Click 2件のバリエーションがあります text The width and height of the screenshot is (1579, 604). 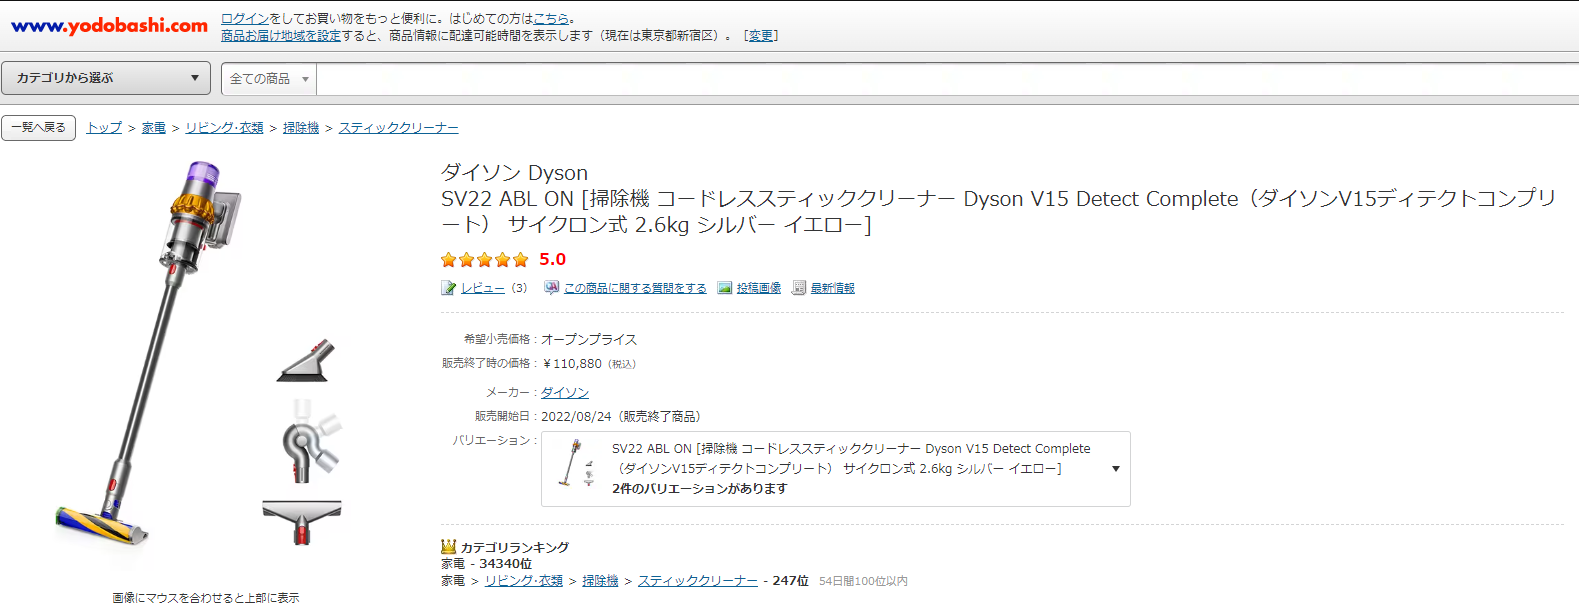pos(700,489)
